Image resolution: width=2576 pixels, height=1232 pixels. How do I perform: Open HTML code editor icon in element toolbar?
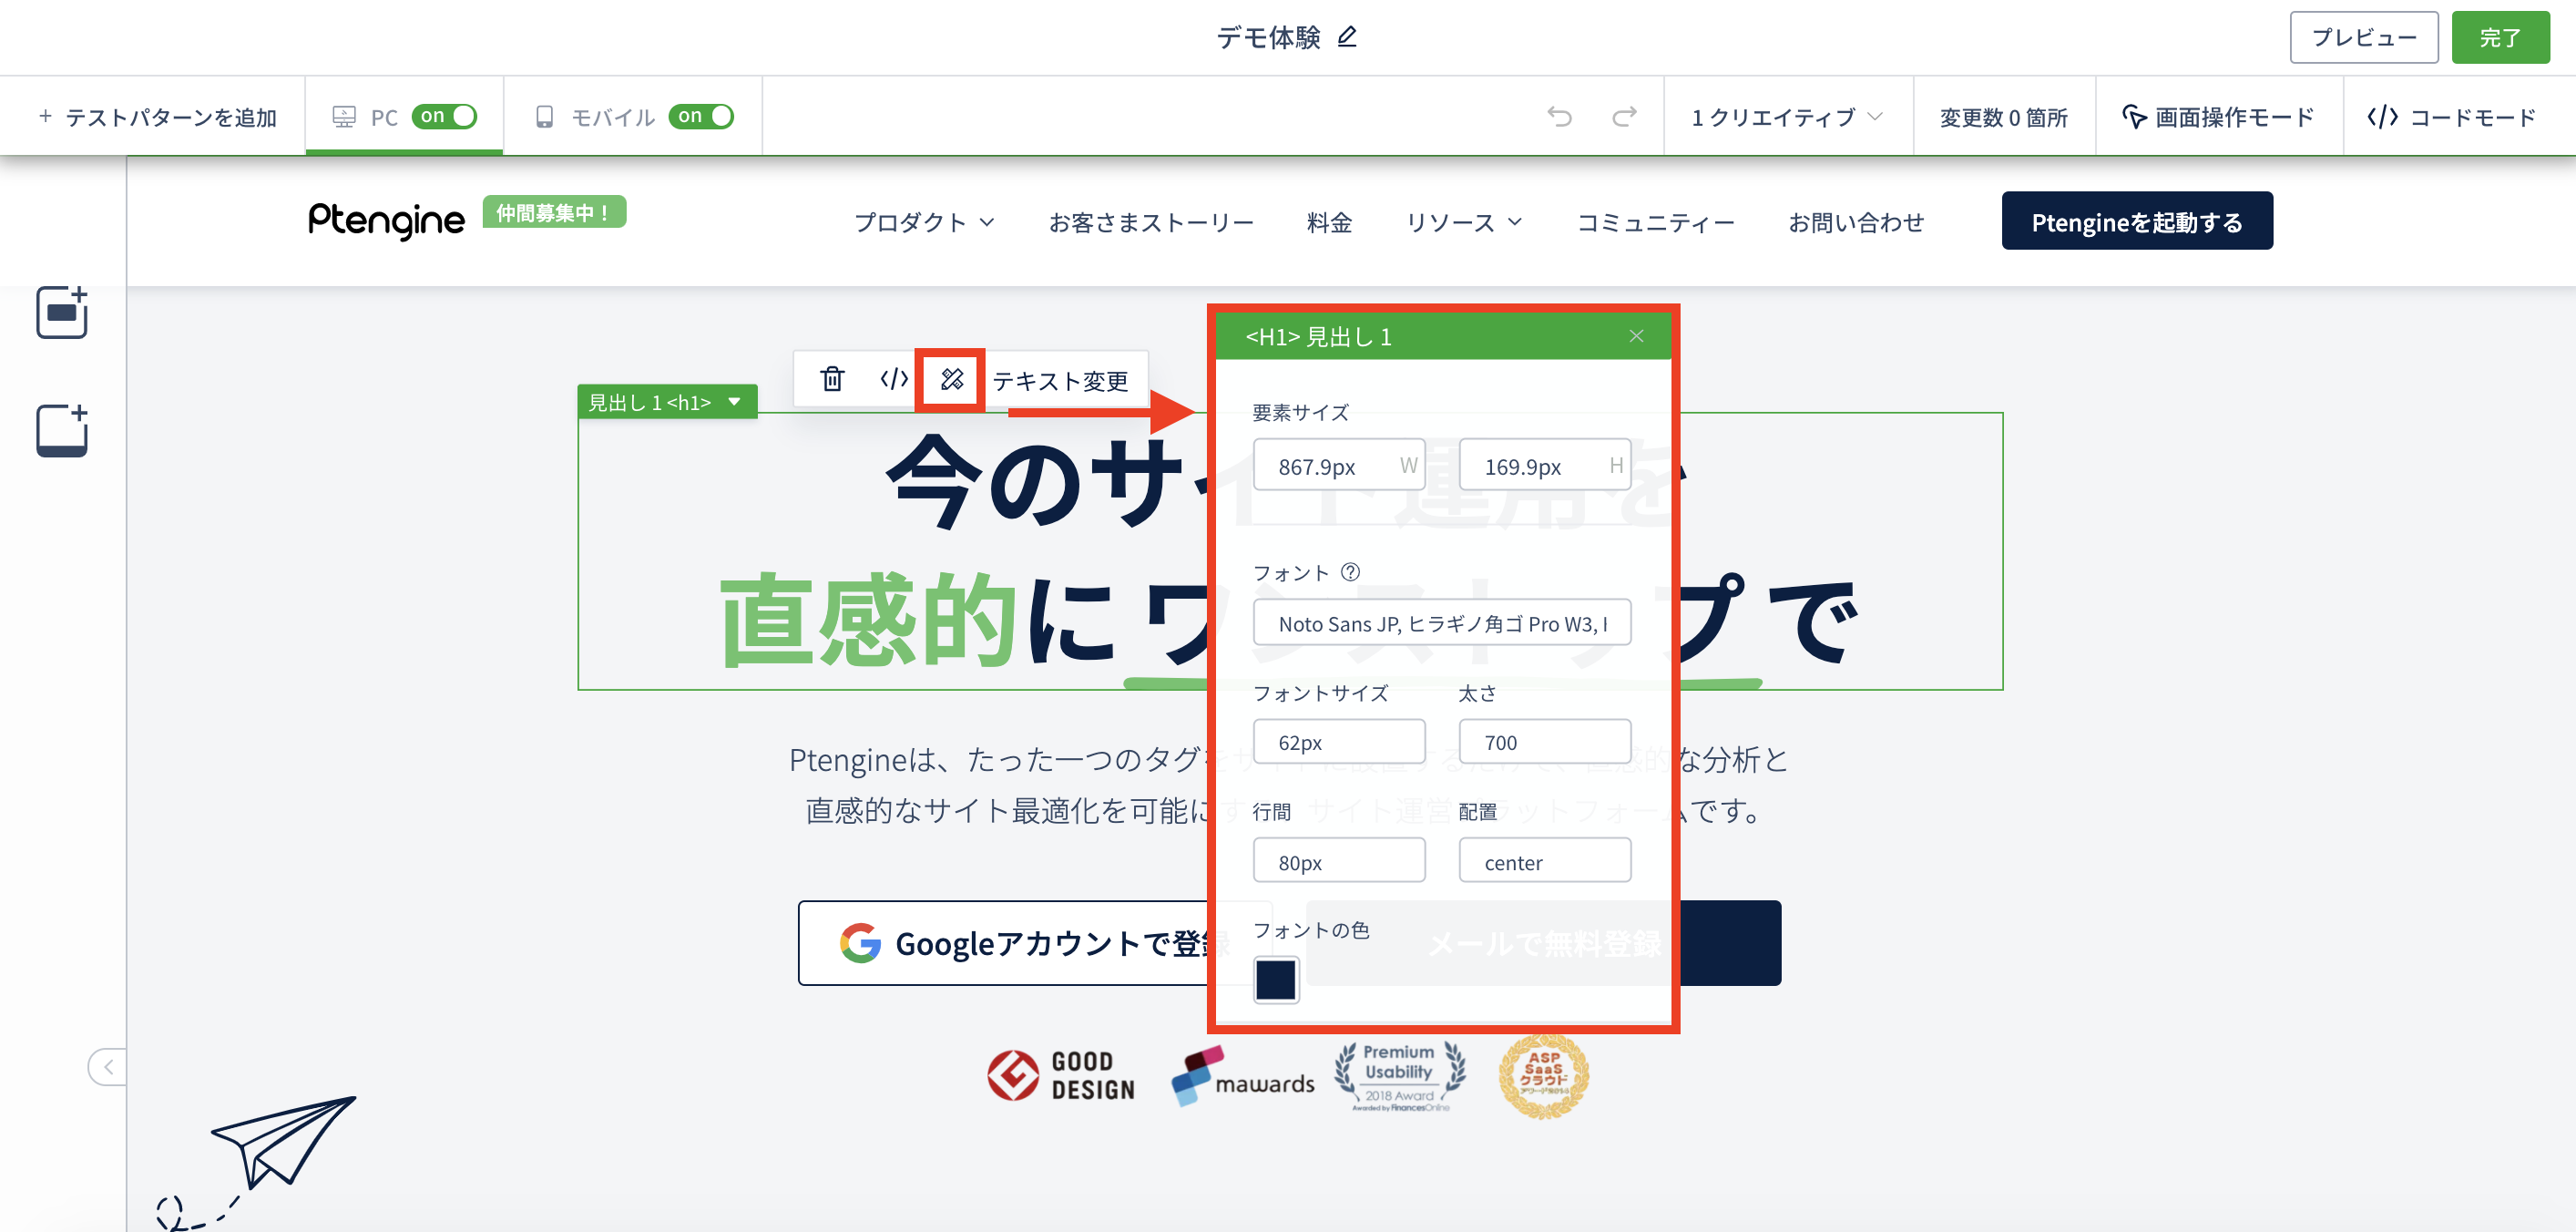tap(894, 379)
